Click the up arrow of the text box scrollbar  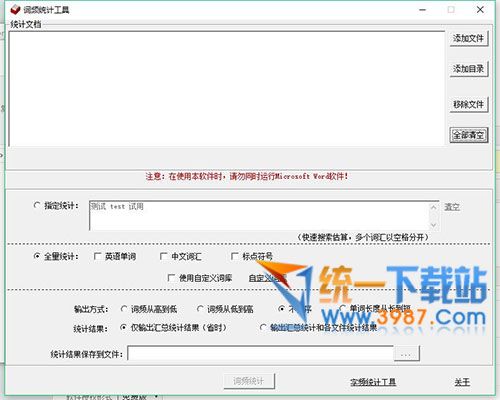point(433,207)
